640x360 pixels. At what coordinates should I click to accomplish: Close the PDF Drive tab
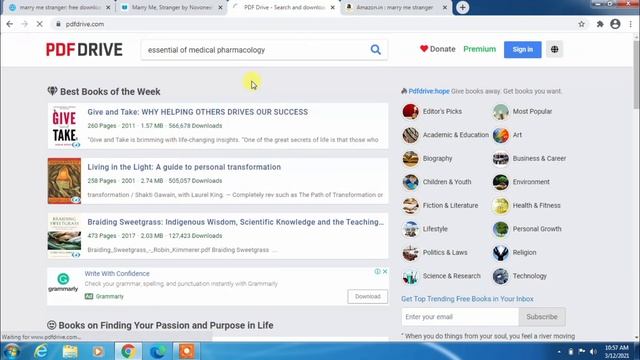click(333, 7)
